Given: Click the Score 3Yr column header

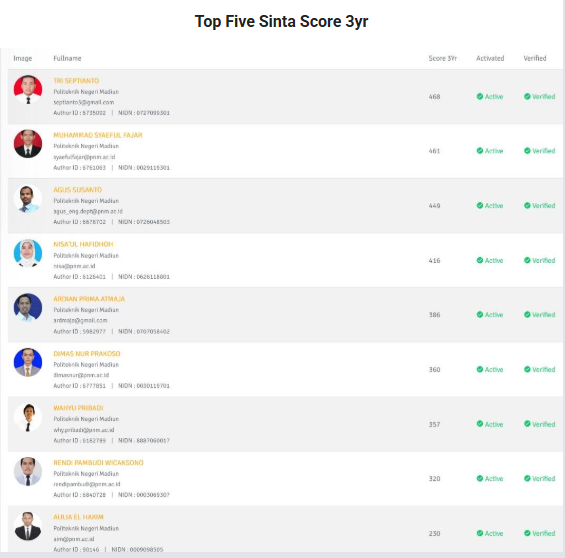Looking at the screenshot, I should [x=442, y=58].
